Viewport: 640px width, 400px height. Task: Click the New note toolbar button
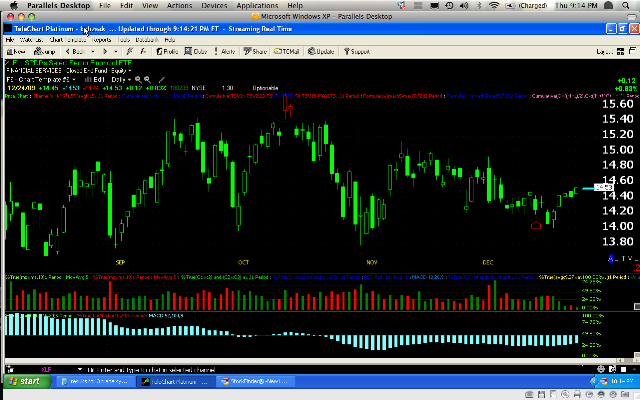tap(16, 51)
